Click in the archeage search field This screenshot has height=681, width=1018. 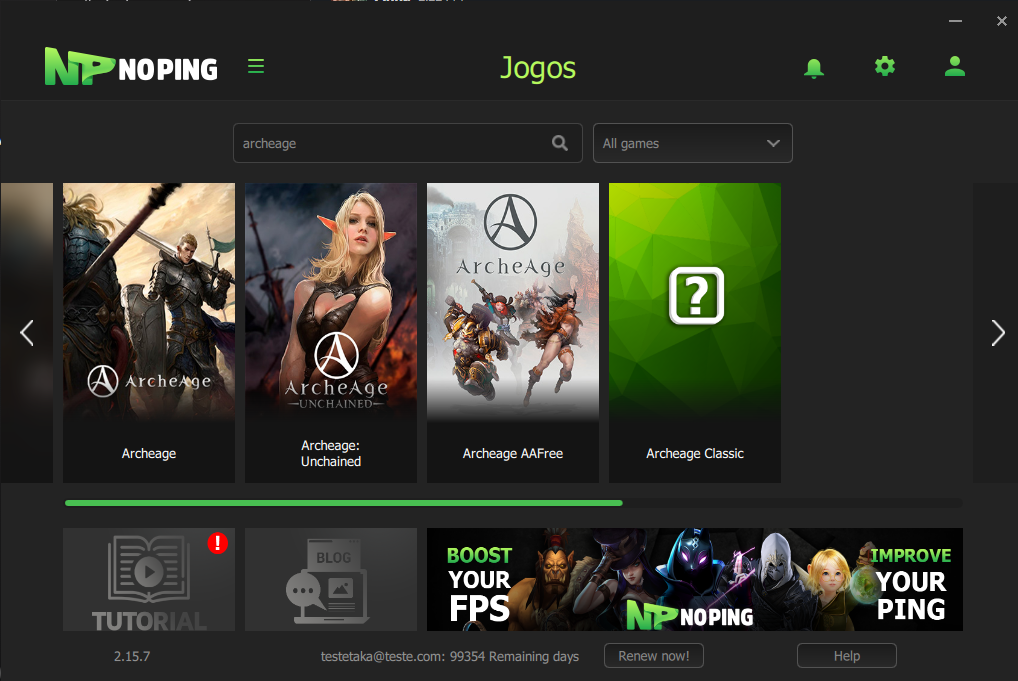[408, 143]
